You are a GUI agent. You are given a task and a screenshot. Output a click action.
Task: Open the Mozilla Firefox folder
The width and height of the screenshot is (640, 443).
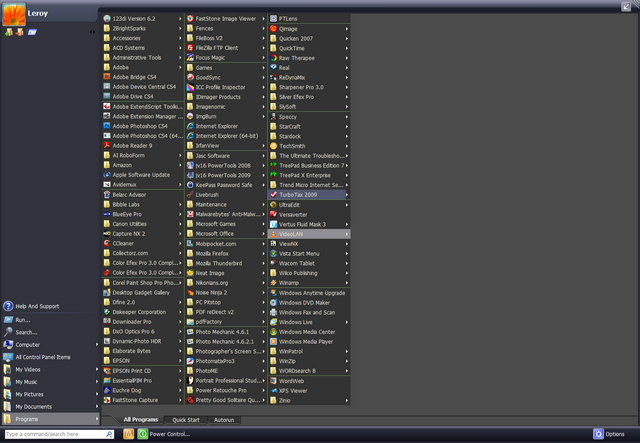(226, 254)
